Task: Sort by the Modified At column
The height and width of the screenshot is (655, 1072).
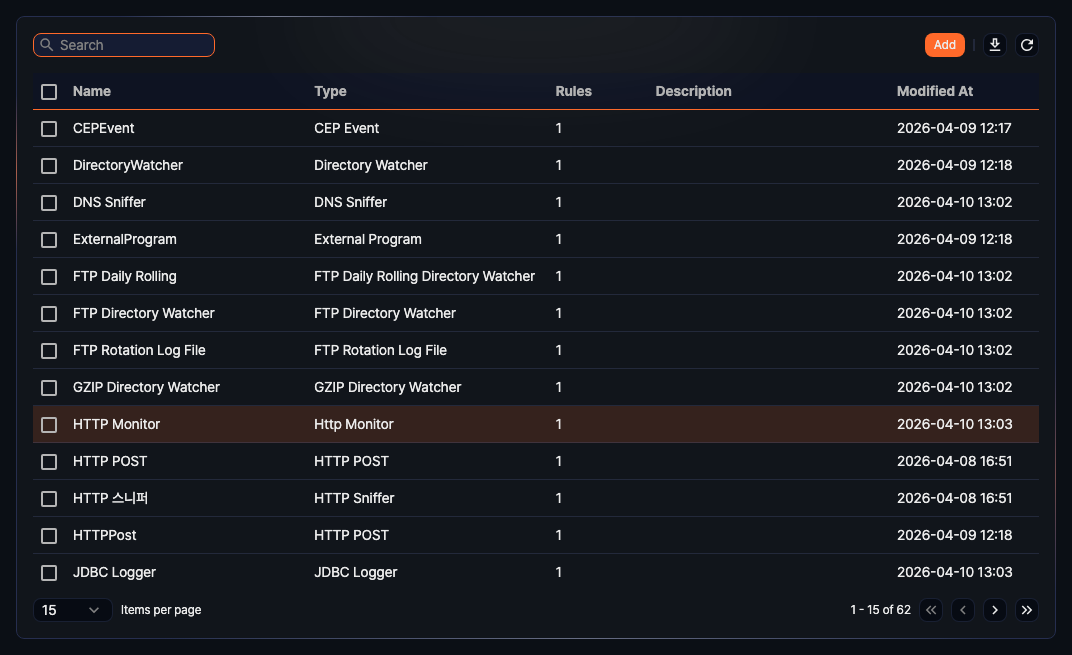Action: (934, 91)
